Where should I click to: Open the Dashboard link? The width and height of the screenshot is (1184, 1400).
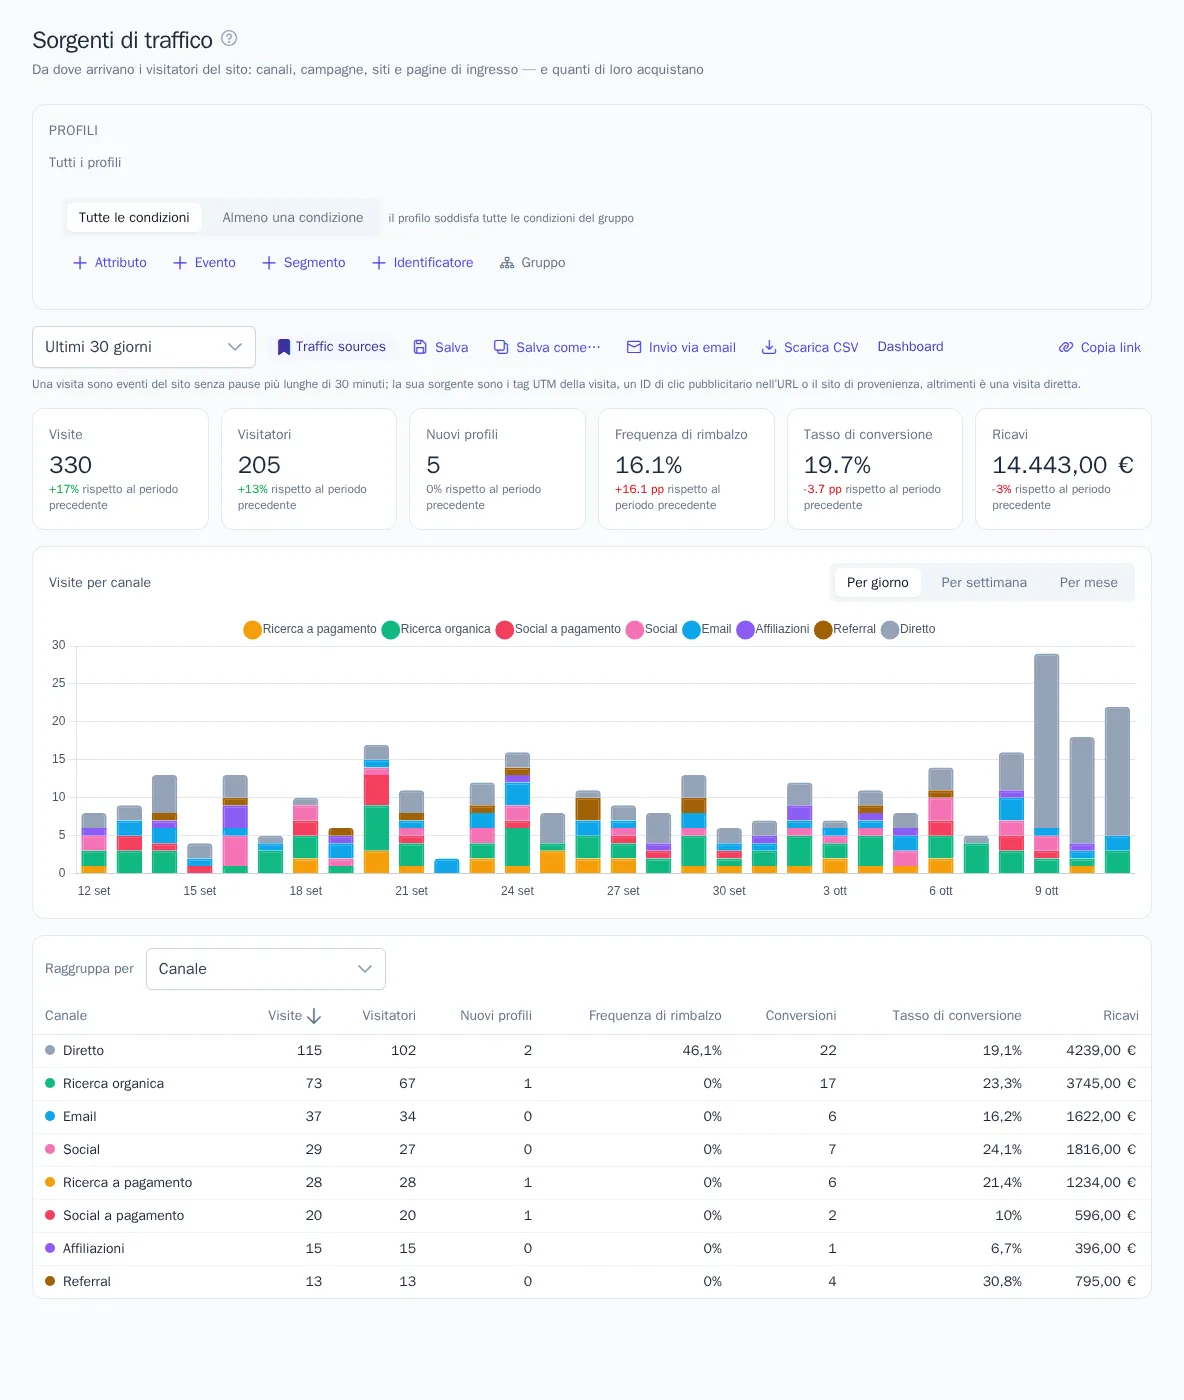click(x=911, y=346)
